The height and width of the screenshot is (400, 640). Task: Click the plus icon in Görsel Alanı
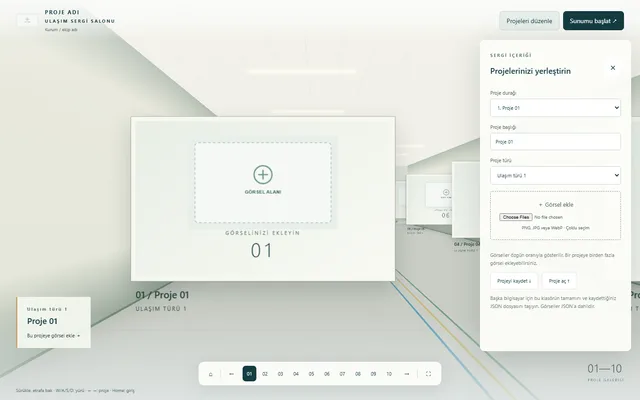coord(263,175)
